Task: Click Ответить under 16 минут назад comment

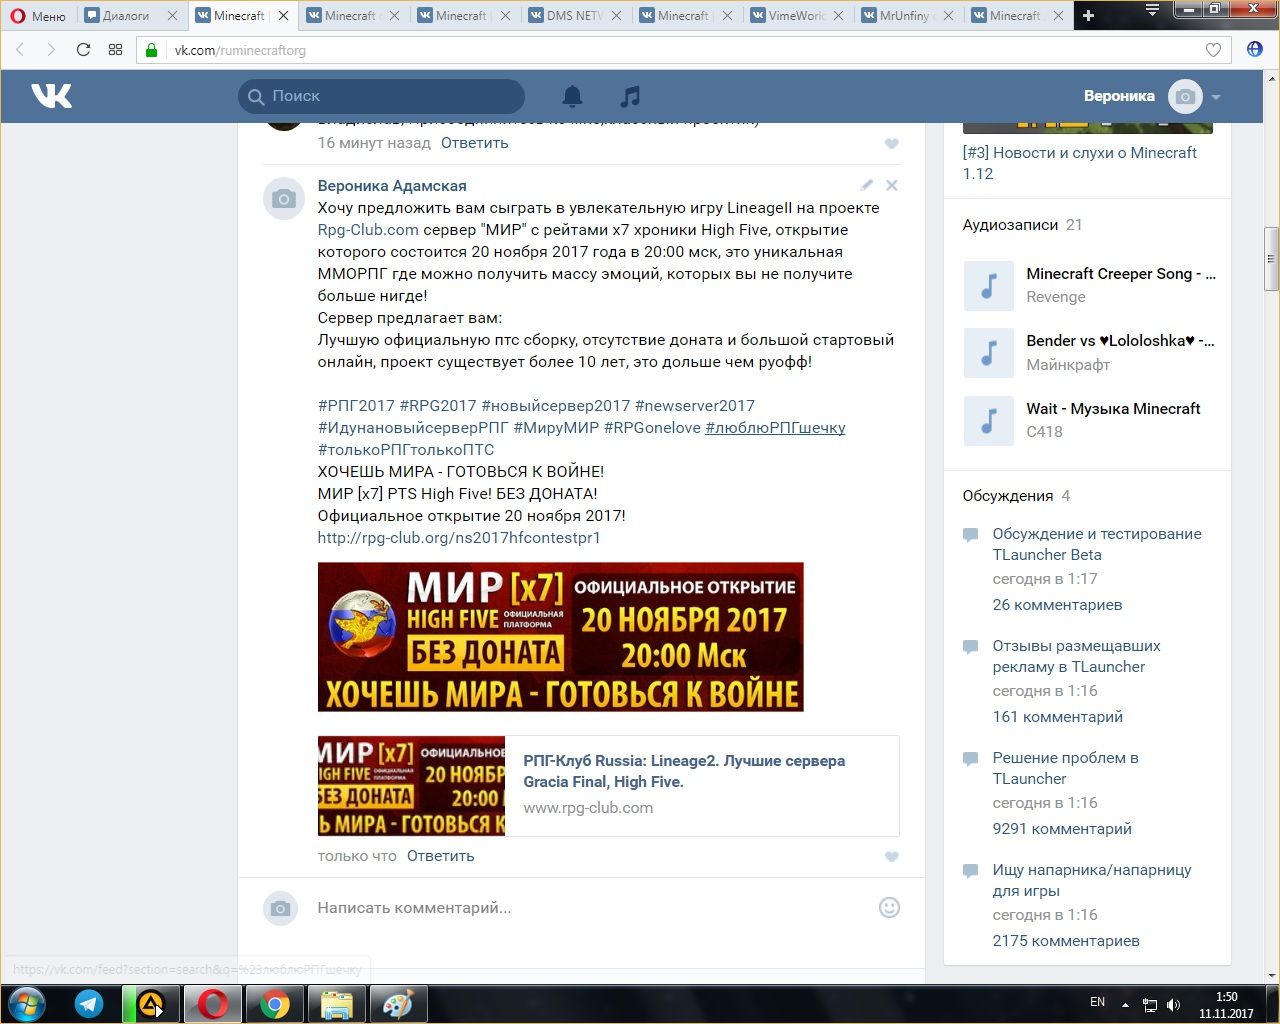Action: [475, 143]
